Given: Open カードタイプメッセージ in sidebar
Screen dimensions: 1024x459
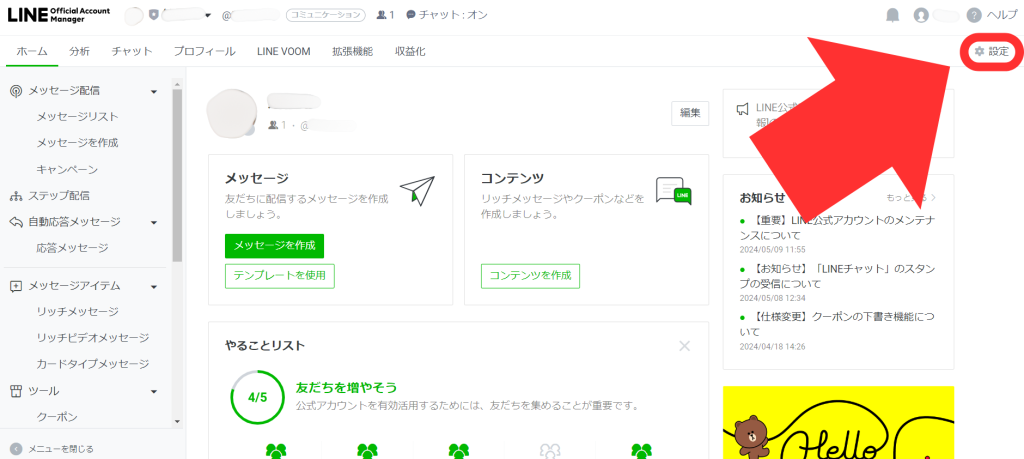Looking at the screenshot, I should click(93, 364).
